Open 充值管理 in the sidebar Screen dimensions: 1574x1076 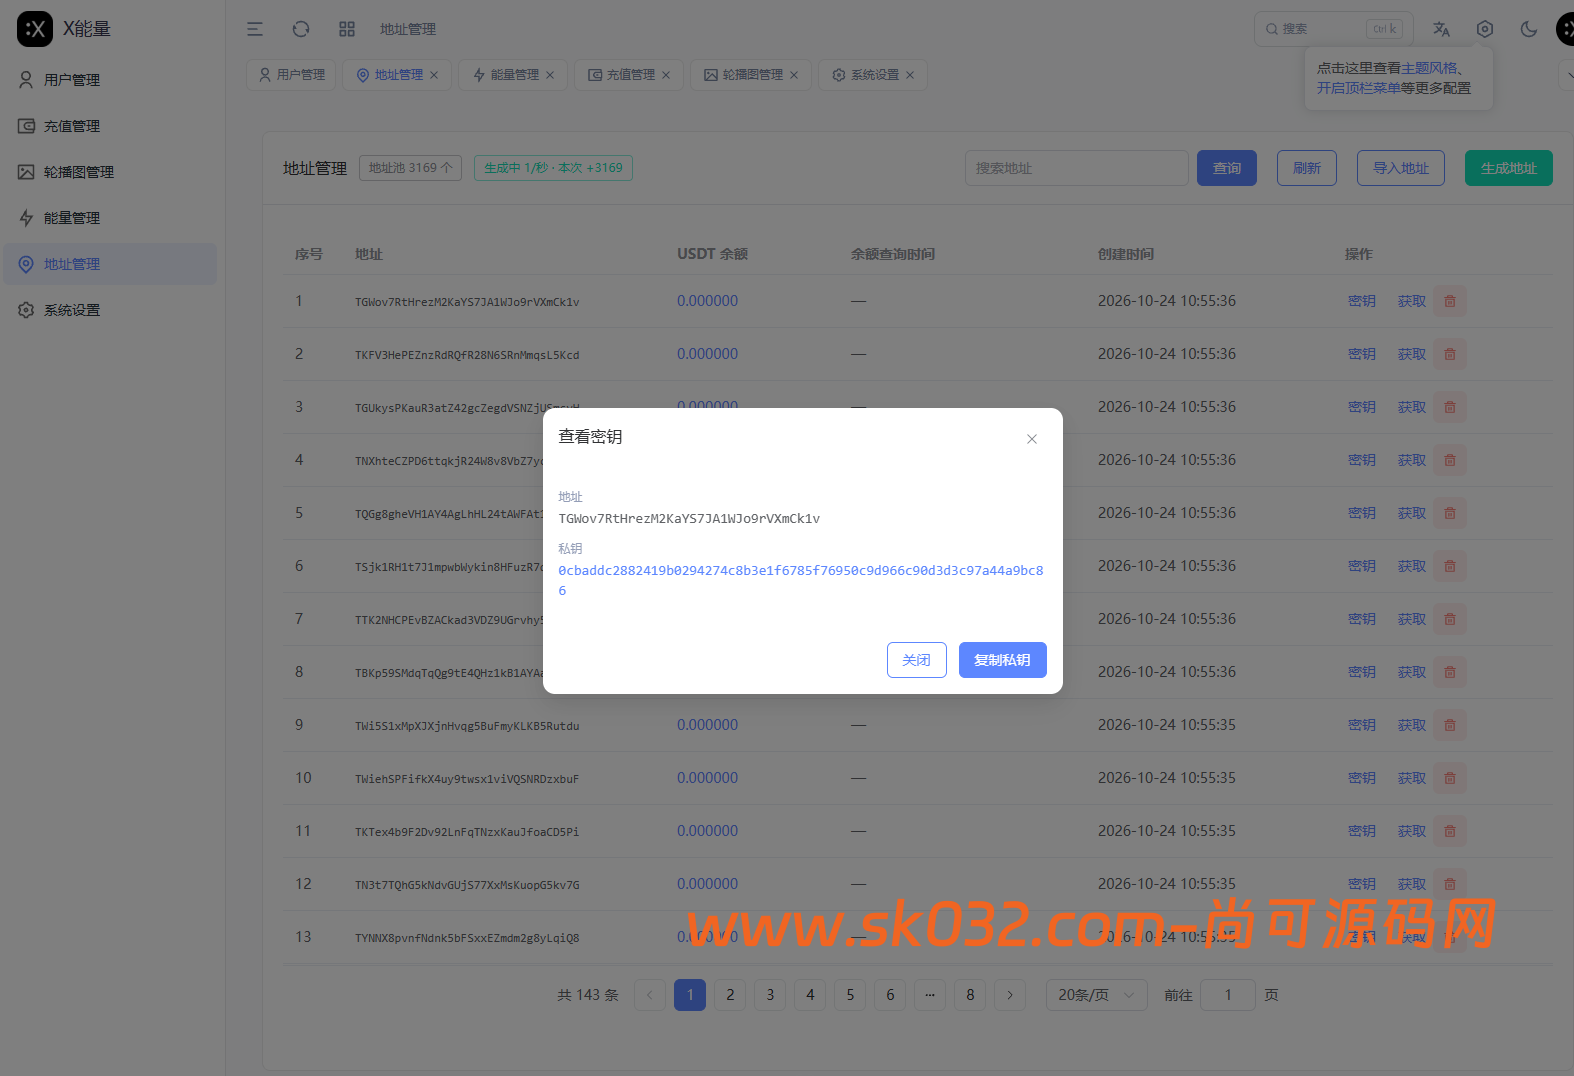point(110,126)
